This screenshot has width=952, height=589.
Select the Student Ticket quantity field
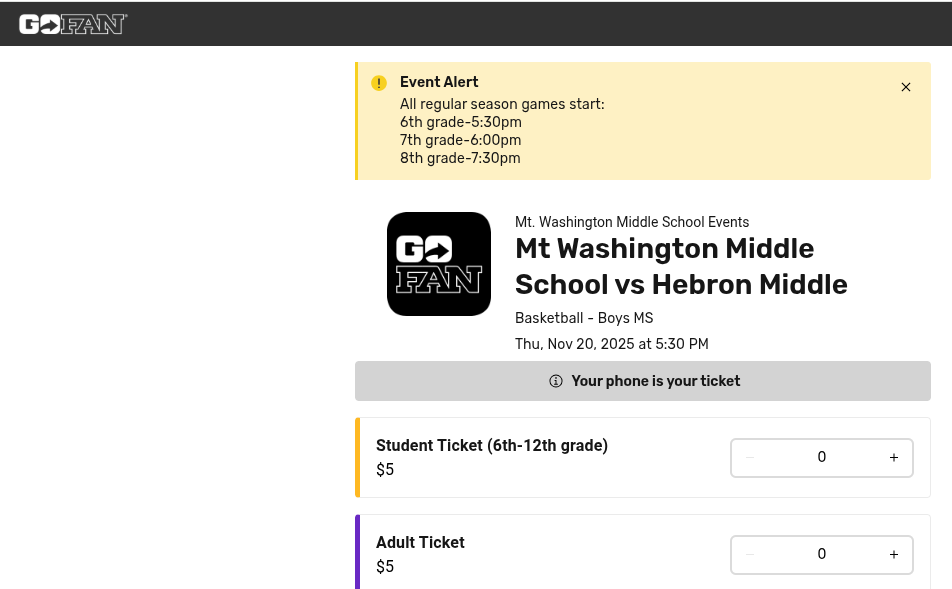pyautogui.click(x=822, y=458)
